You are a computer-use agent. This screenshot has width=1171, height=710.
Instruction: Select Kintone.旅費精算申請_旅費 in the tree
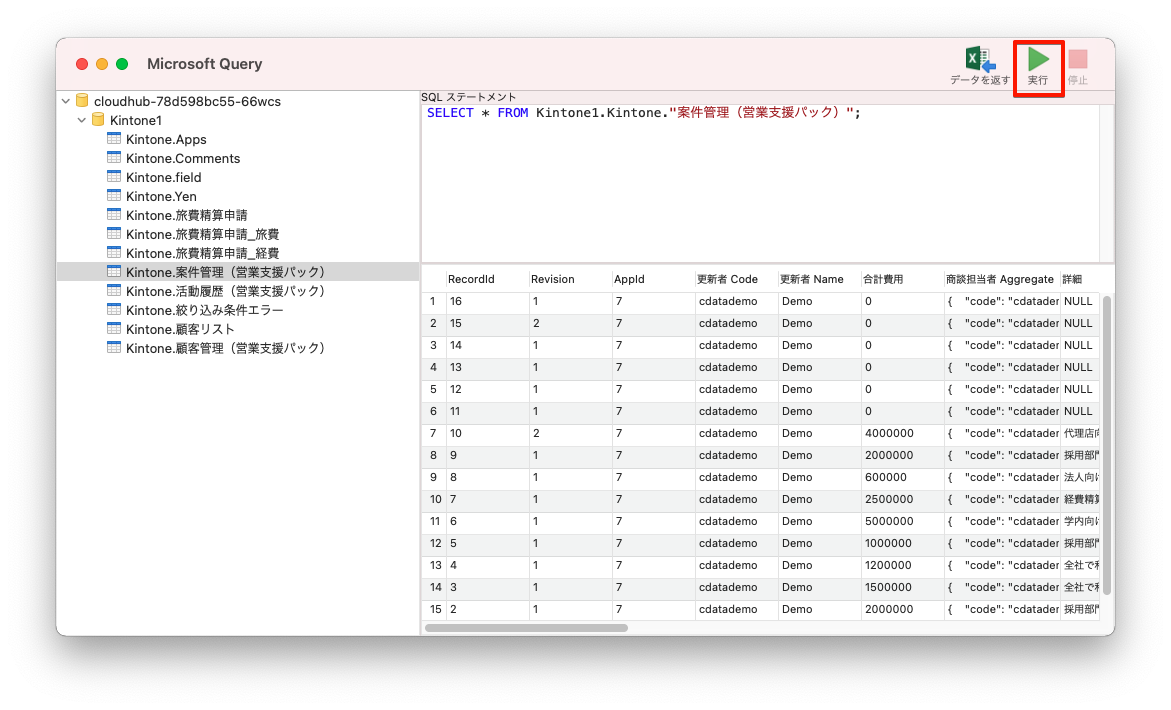202,234
